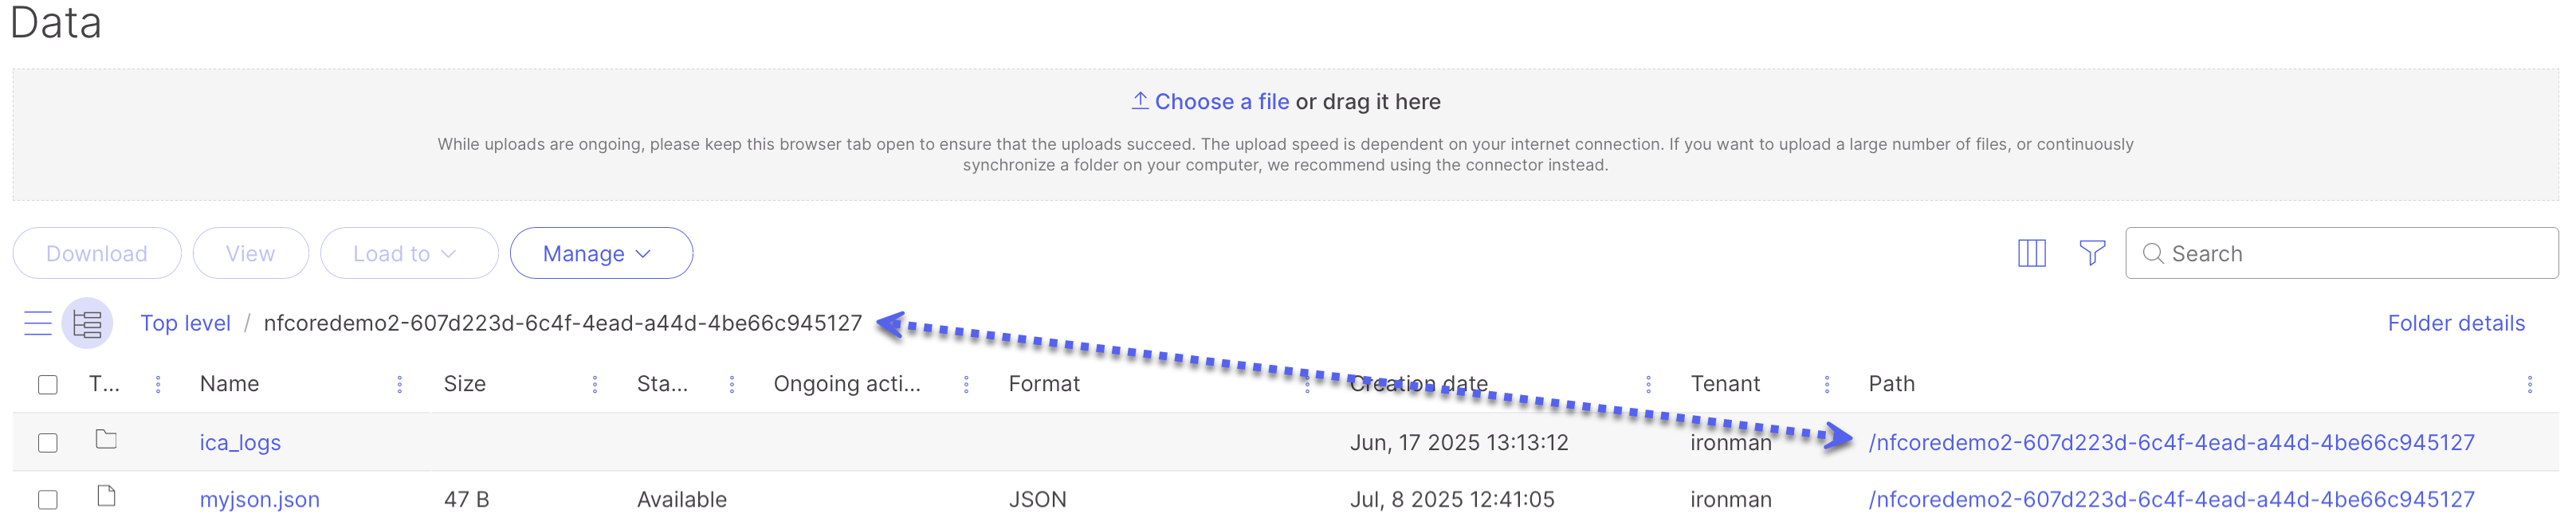Screen dimensions: 2576x529
Task: Click the column chooser icon
Action: pyautogui.click(x=2031, y=253)
